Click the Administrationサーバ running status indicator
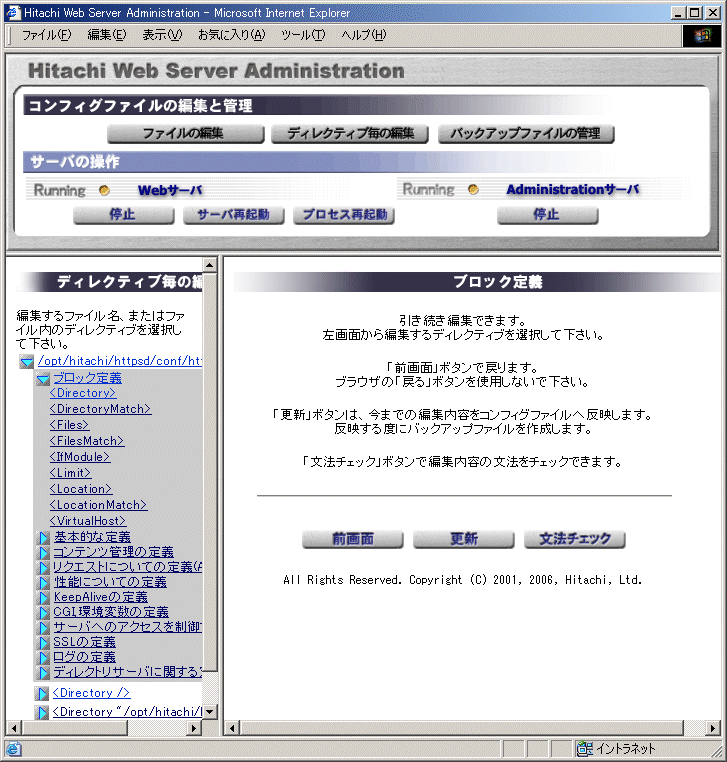727x762 pixels. (473, 190)
